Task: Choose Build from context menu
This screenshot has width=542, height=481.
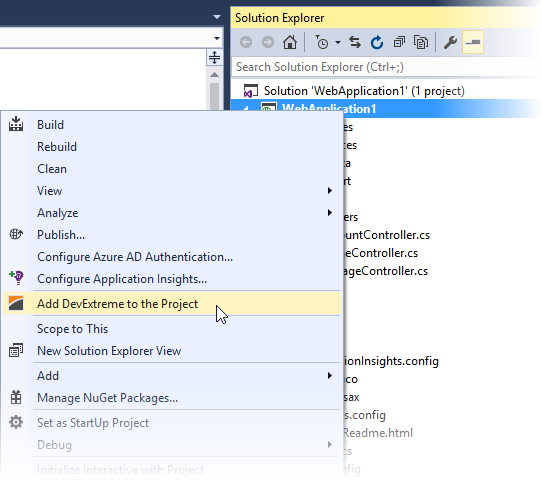Action: pos(50,125)
